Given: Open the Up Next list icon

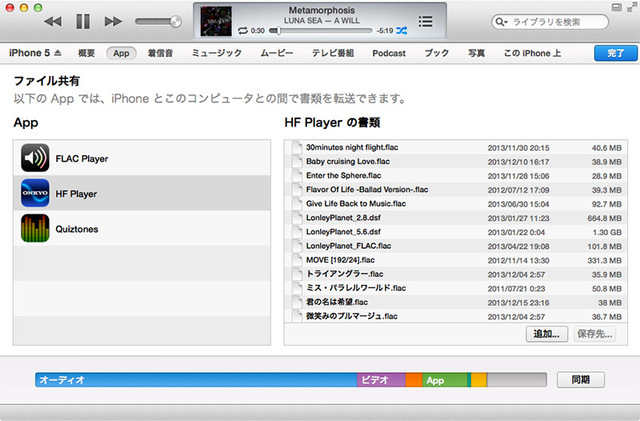Looking at the screenshot, I should point(426,21).
